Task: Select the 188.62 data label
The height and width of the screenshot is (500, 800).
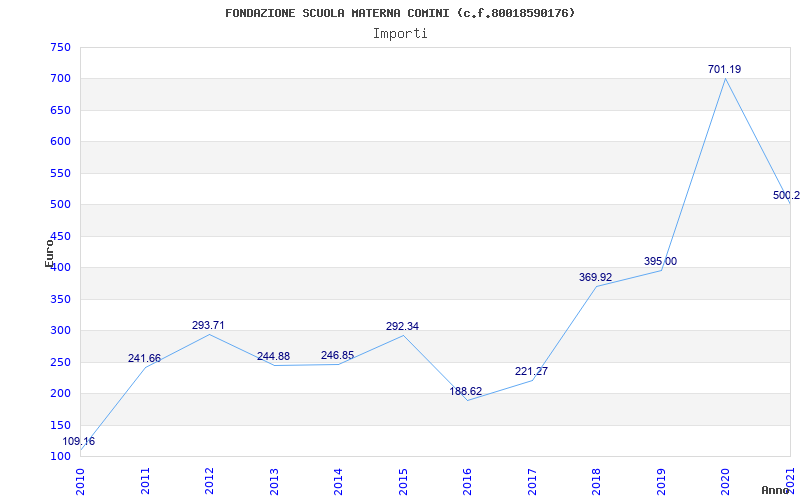Action: point(465,392)
